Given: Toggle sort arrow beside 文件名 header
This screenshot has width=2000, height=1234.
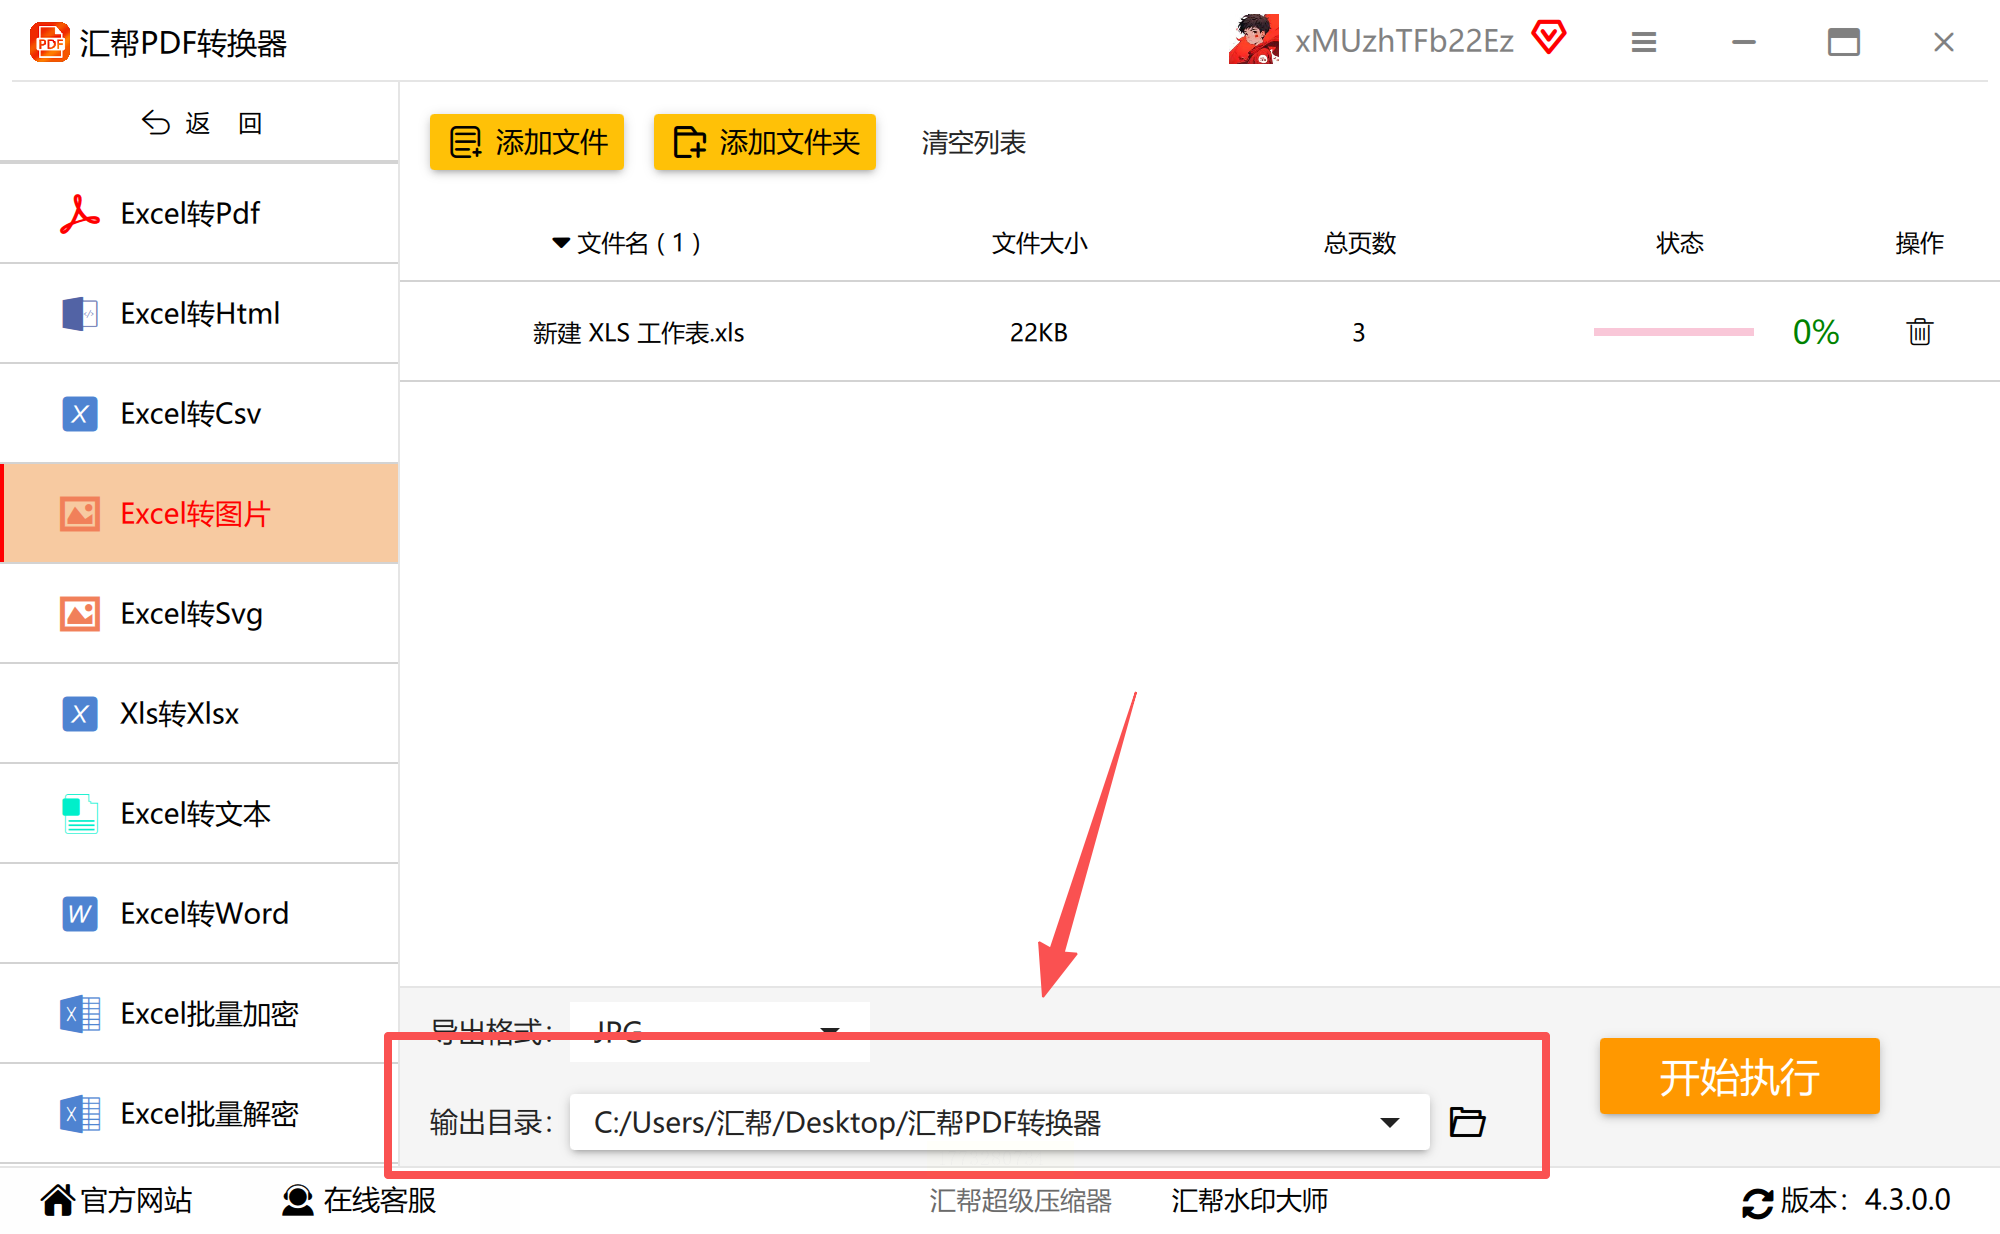Looking at the screenshot, I should click(x=560, y=243).
